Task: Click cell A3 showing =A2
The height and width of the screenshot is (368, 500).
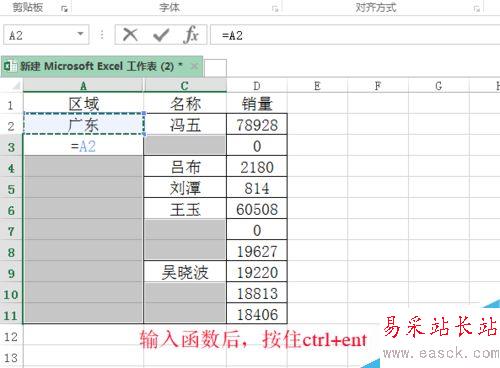Action: 83,146
